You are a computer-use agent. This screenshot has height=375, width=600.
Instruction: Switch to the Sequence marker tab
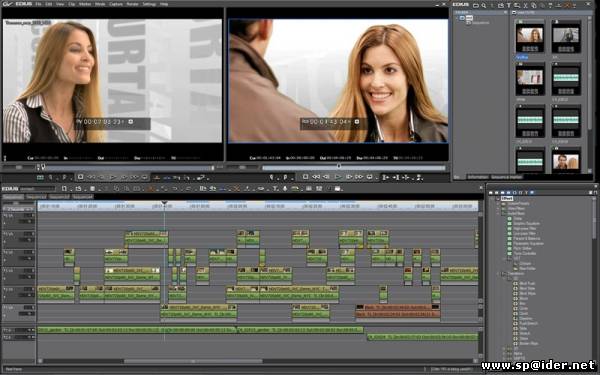(x=506, y=177)
